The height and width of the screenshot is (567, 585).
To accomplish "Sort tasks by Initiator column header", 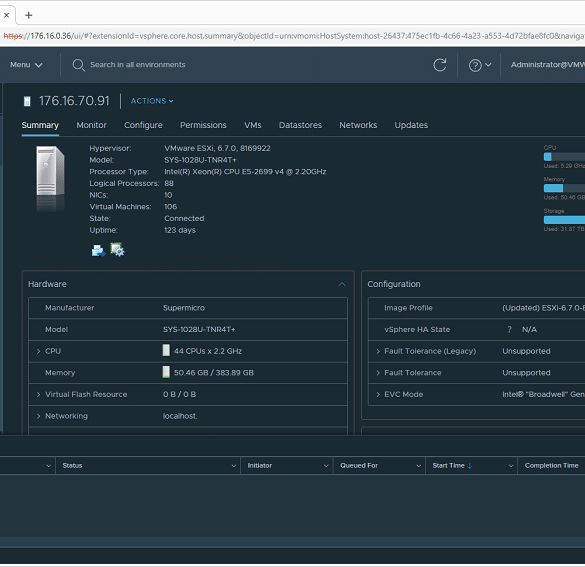I will coord(260,466).
